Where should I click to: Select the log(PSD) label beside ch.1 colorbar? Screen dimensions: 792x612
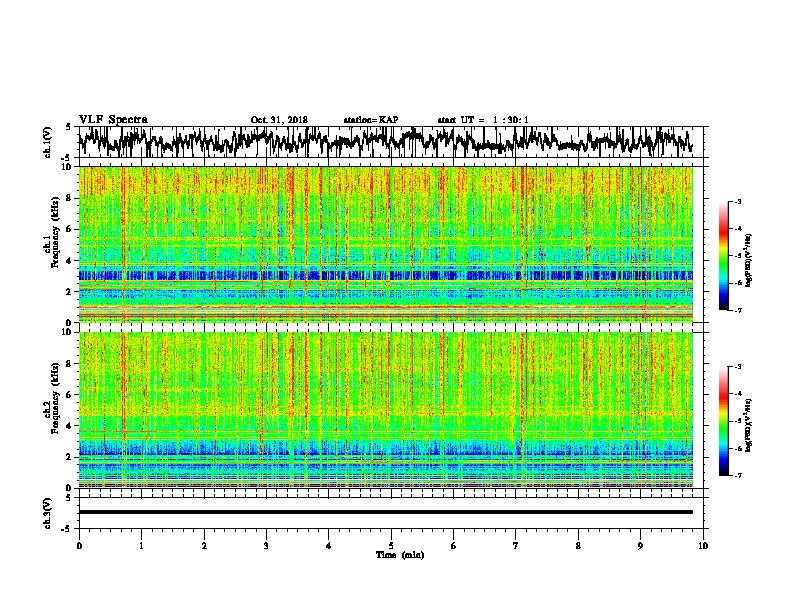pos(748,261)
